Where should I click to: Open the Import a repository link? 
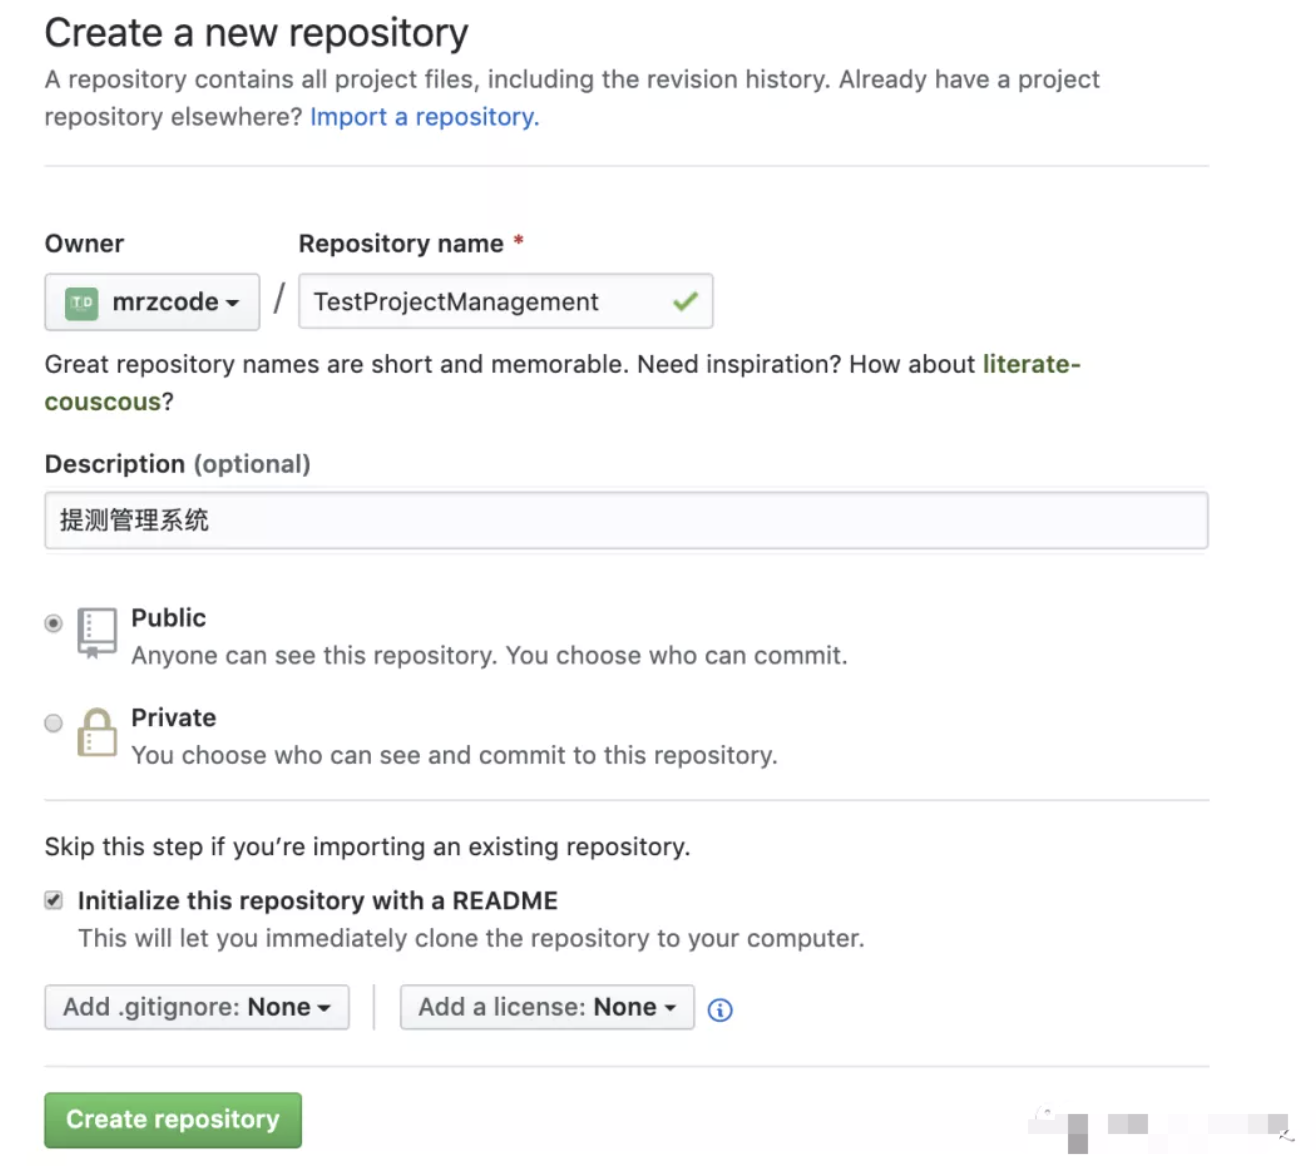tap(424, 117)
